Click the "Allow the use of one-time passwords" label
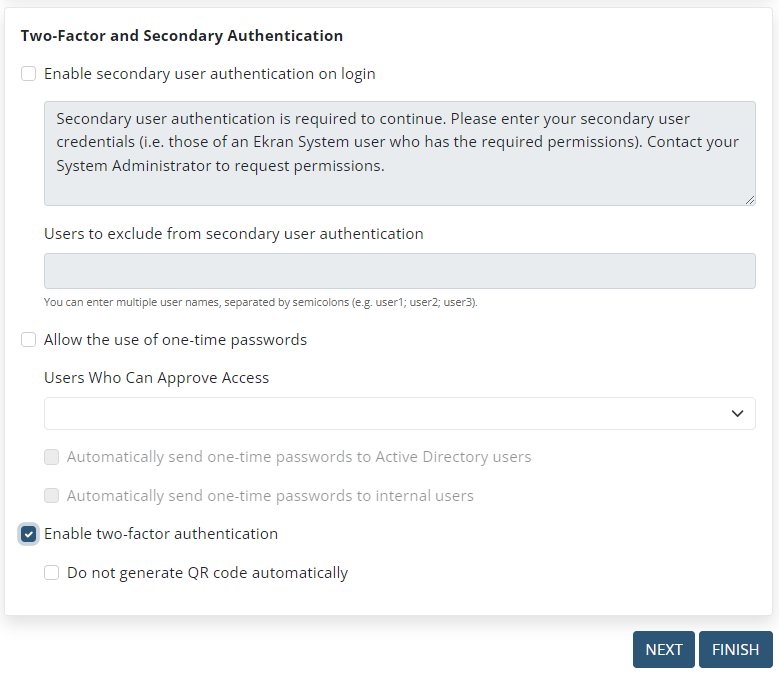This screenshot has width=779, height=675. [x=175, y=340]
